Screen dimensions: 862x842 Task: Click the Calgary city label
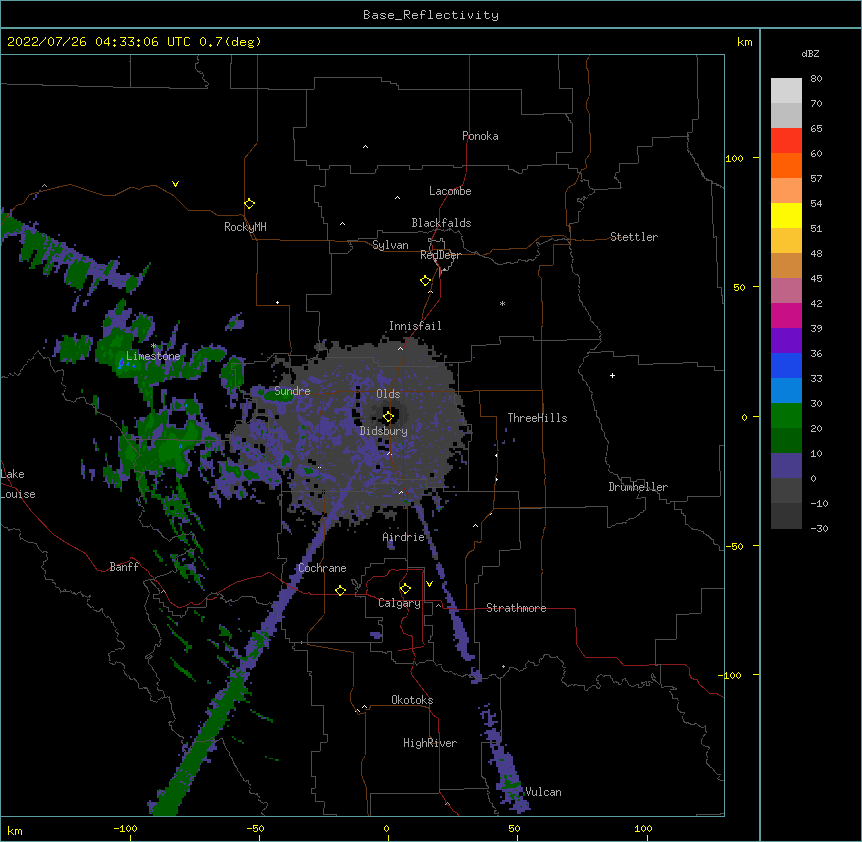(x=399, y=603)
